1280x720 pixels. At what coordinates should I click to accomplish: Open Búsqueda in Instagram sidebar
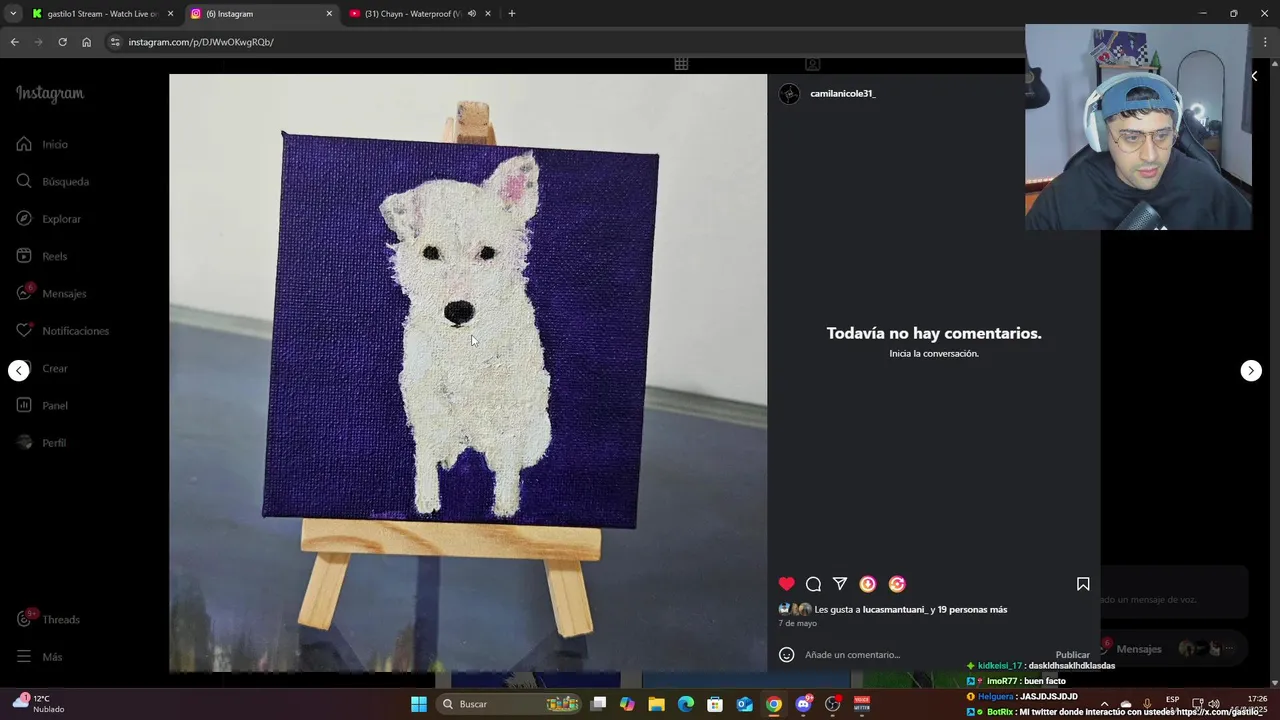(x=53, y=181)
